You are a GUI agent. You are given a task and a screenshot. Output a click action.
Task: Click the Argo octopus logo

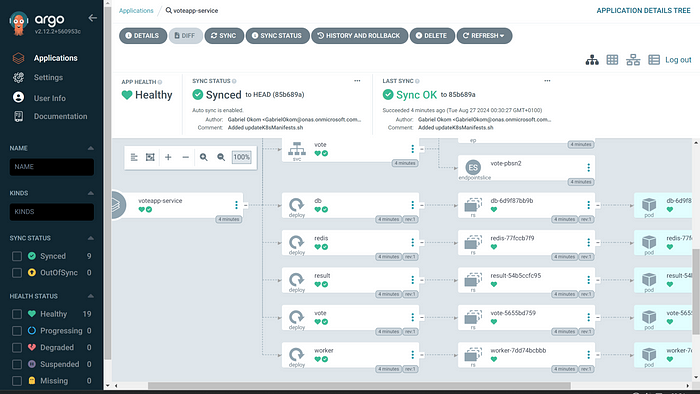[18, 24]
